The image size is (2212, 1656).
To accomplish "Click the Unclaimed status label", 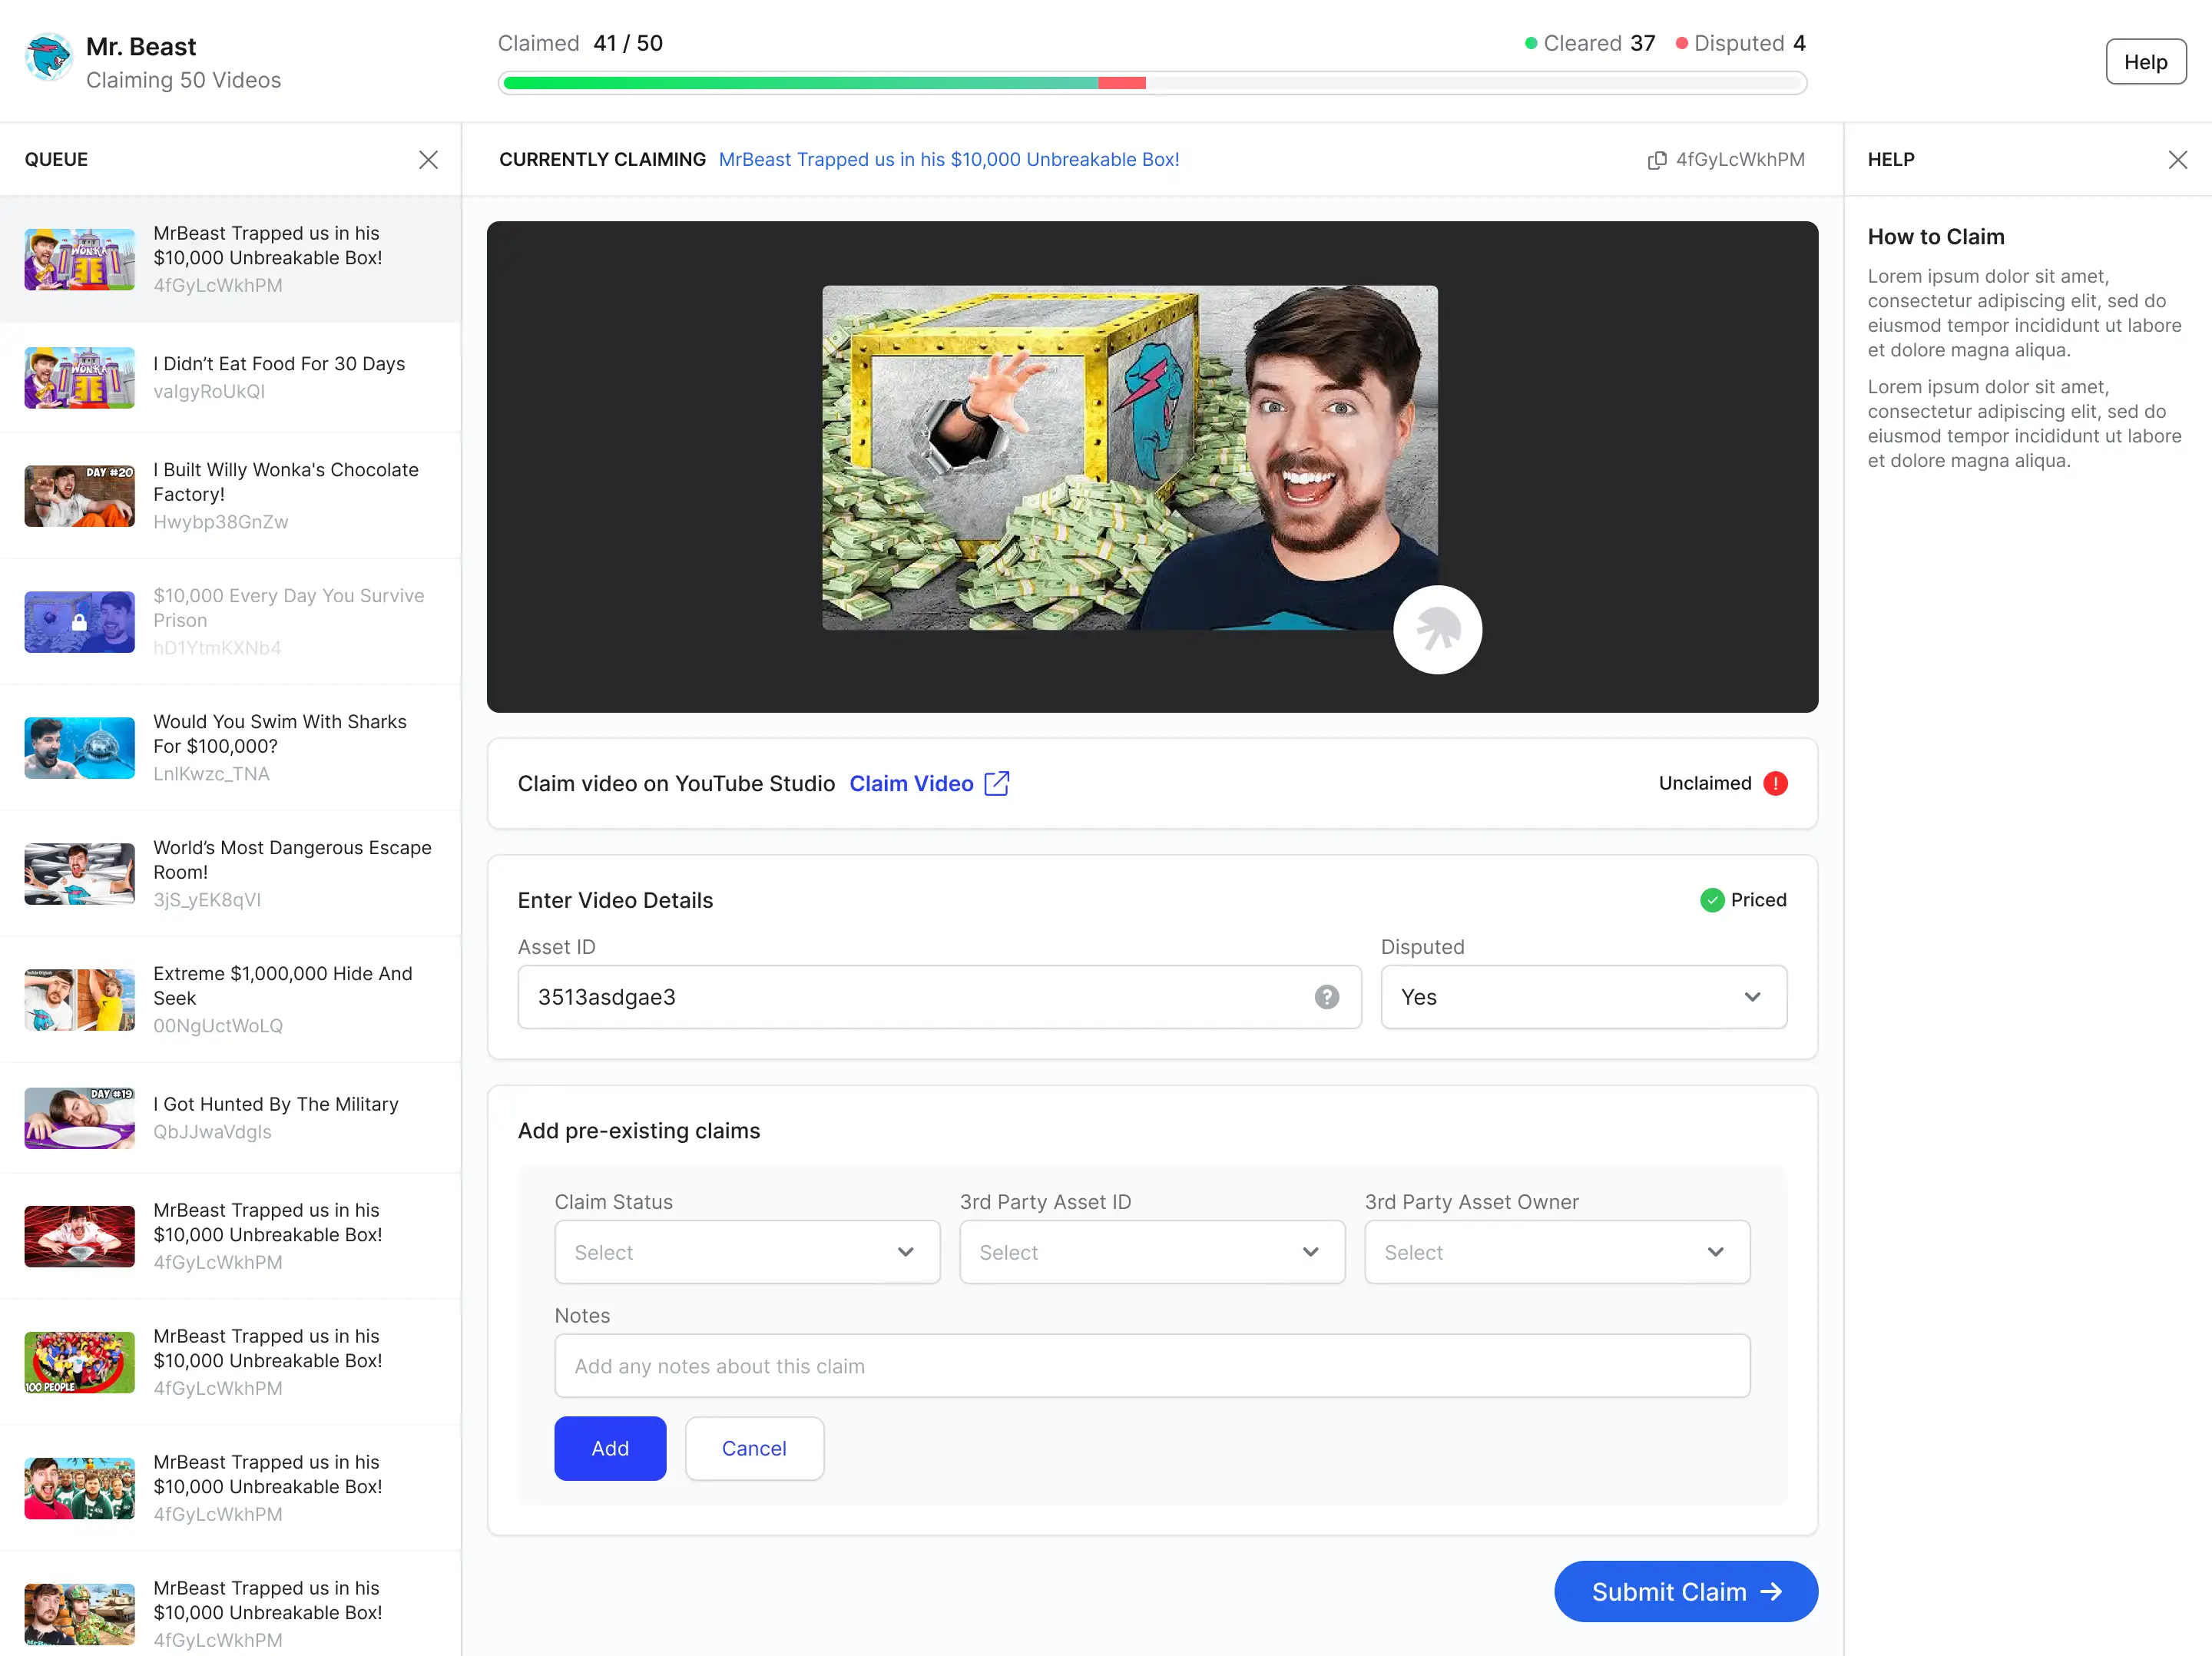I will click(1705, 783).
